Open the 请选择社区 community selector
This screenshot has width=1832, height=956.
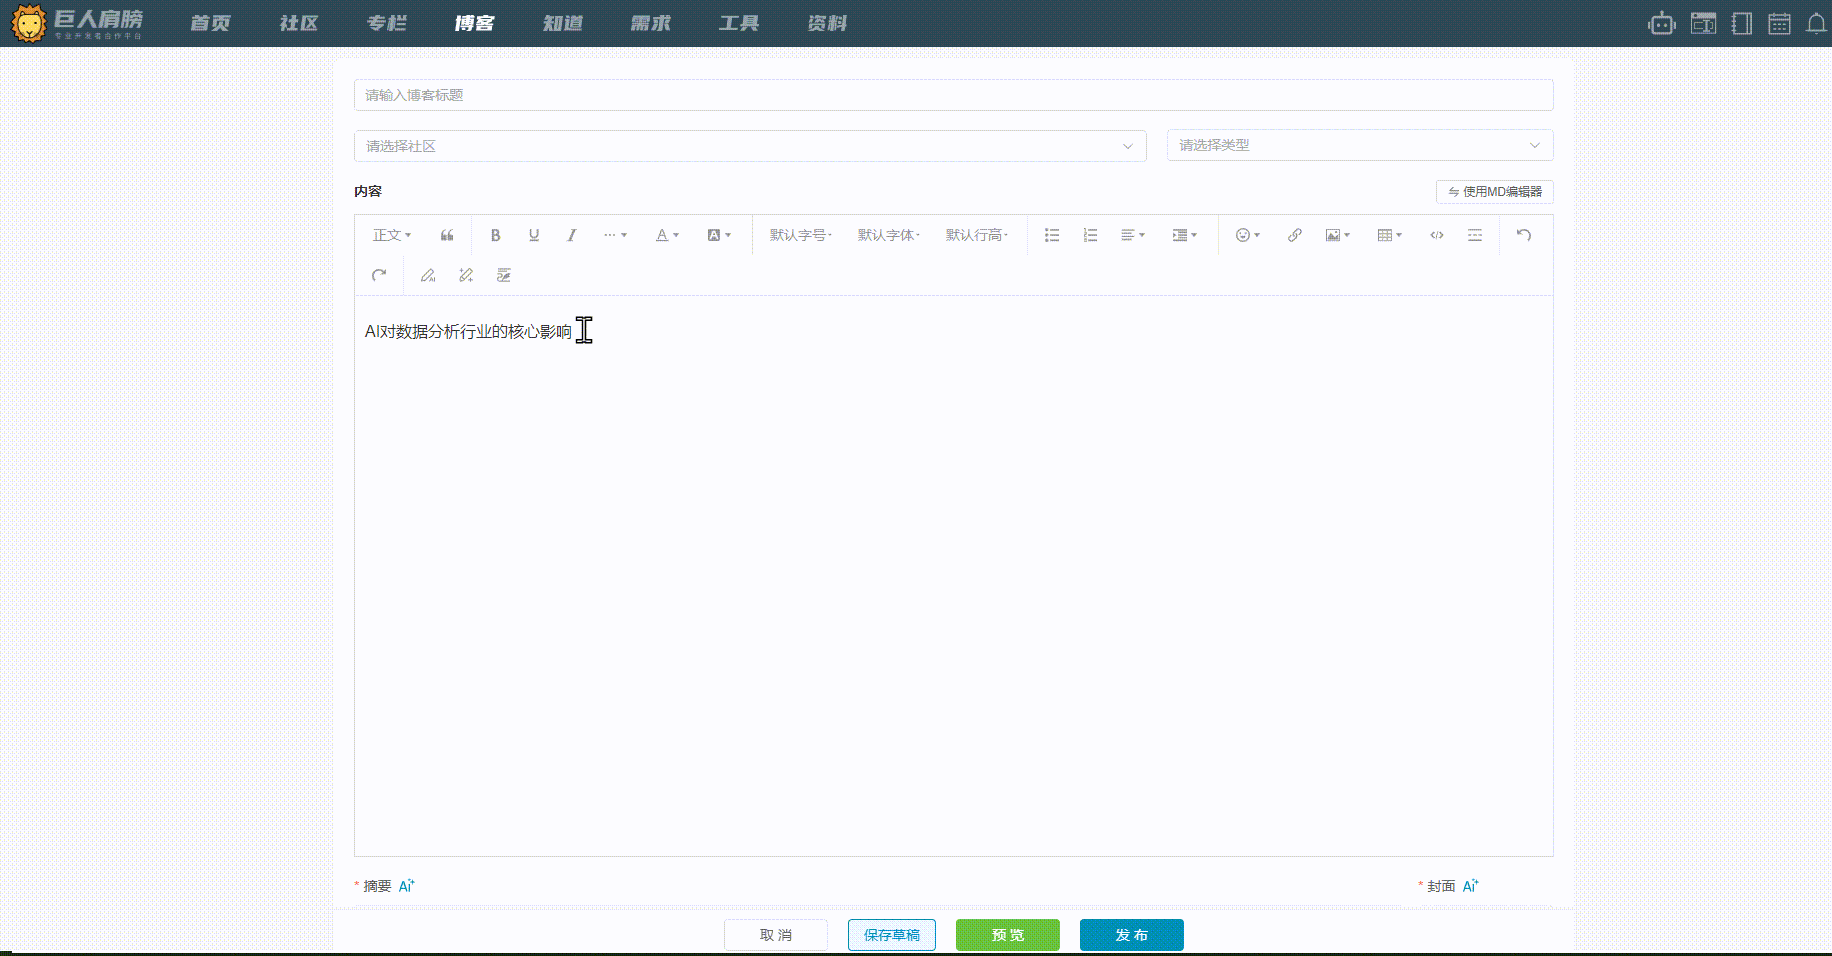coord(750,146)
